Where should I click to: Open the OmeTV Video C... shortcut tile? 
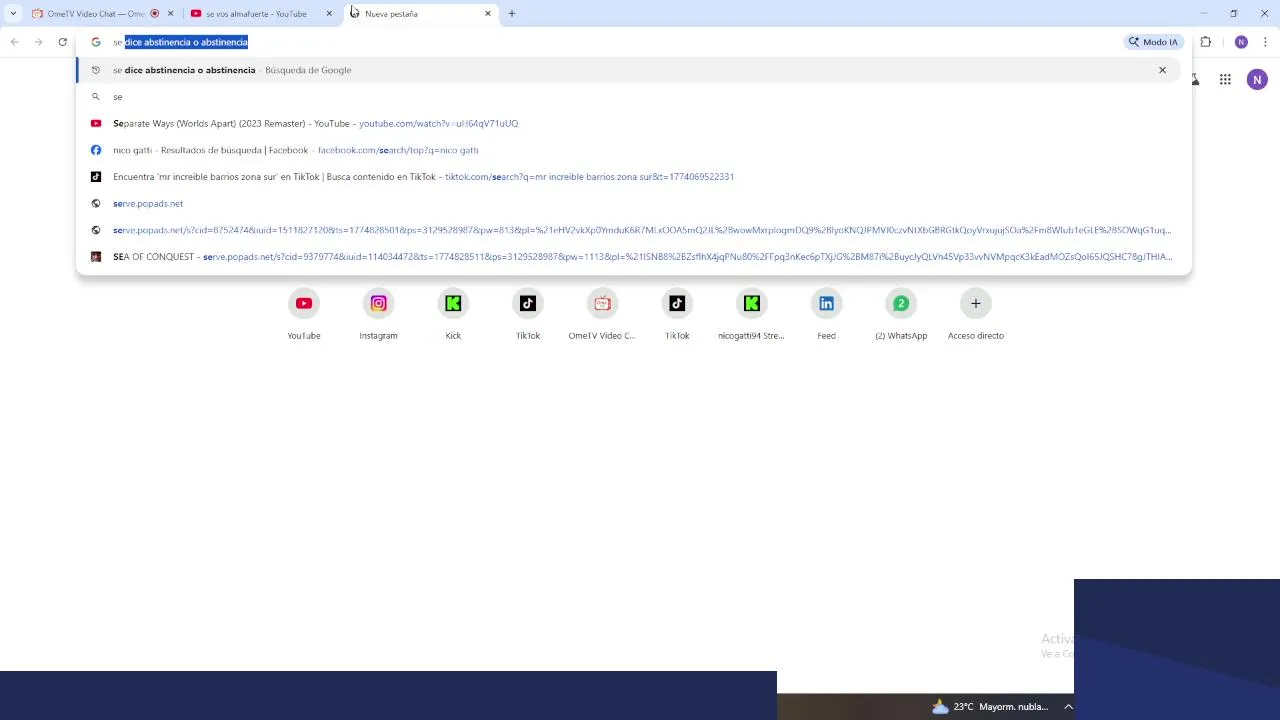click(602, 315)
